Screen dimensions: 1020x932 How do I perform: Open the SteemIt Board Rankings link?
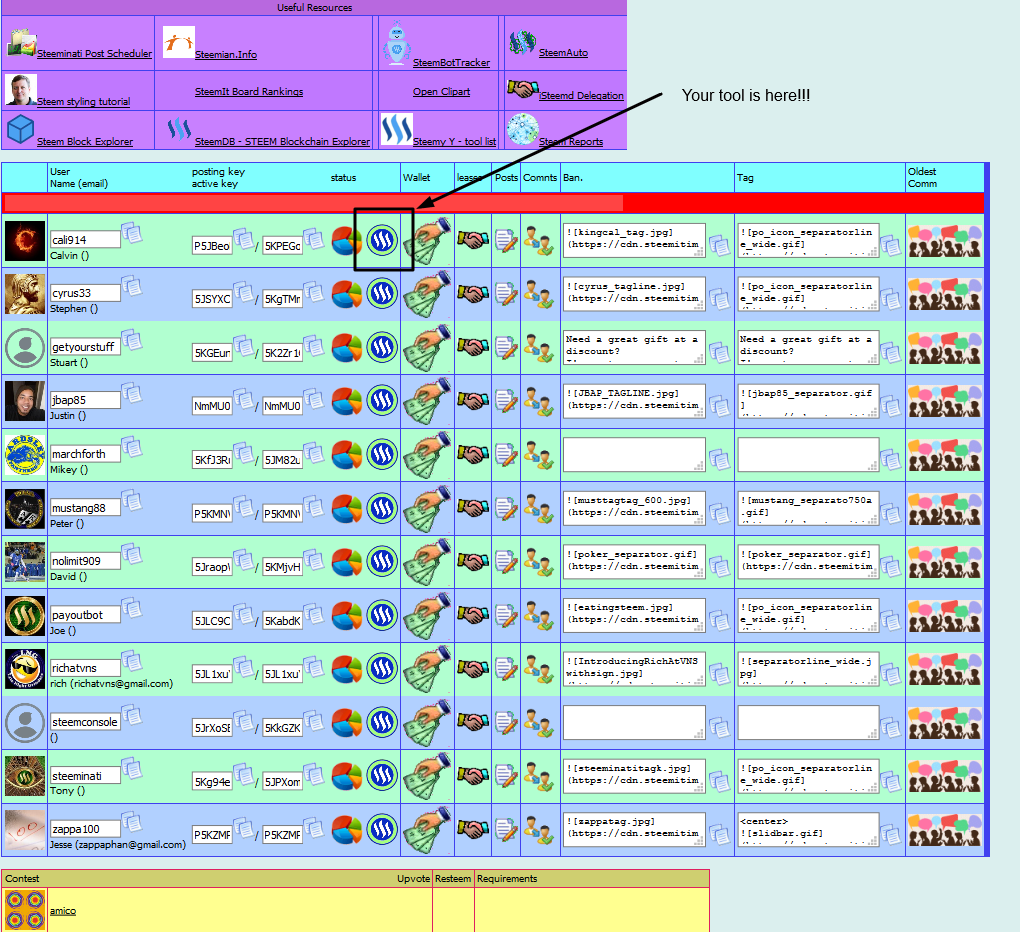(x=249, y=92)
